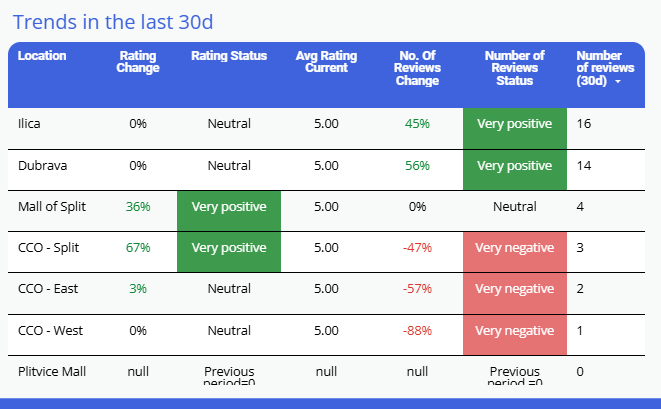This screenshot has height=409, width=661.
Task: Click Mall of Split's green Very positive cell
Action: tap(229, 207)
